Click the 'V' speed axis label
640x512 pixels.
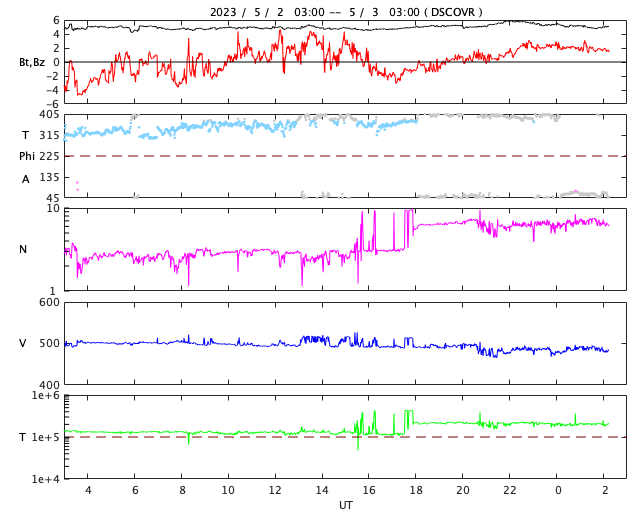tap(23, 343)
